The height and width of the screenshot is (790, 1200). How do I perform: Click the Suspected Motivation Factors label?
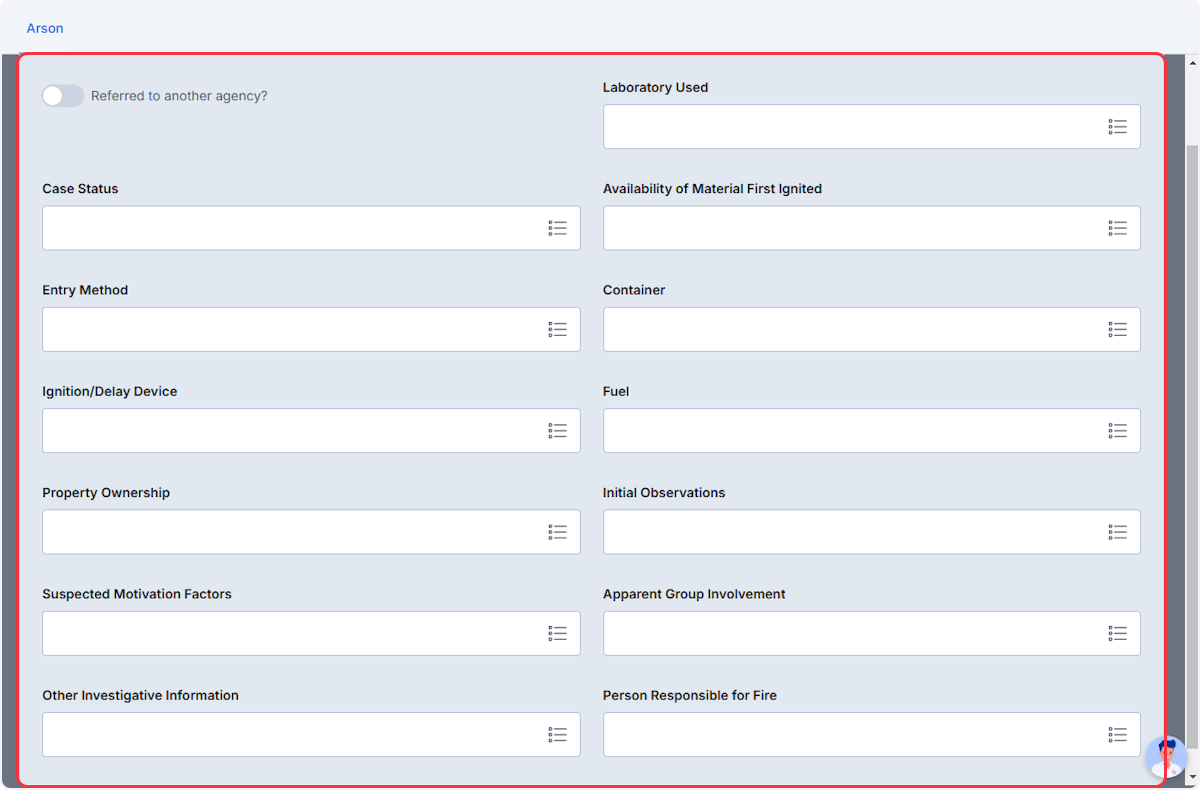point(137,594)
